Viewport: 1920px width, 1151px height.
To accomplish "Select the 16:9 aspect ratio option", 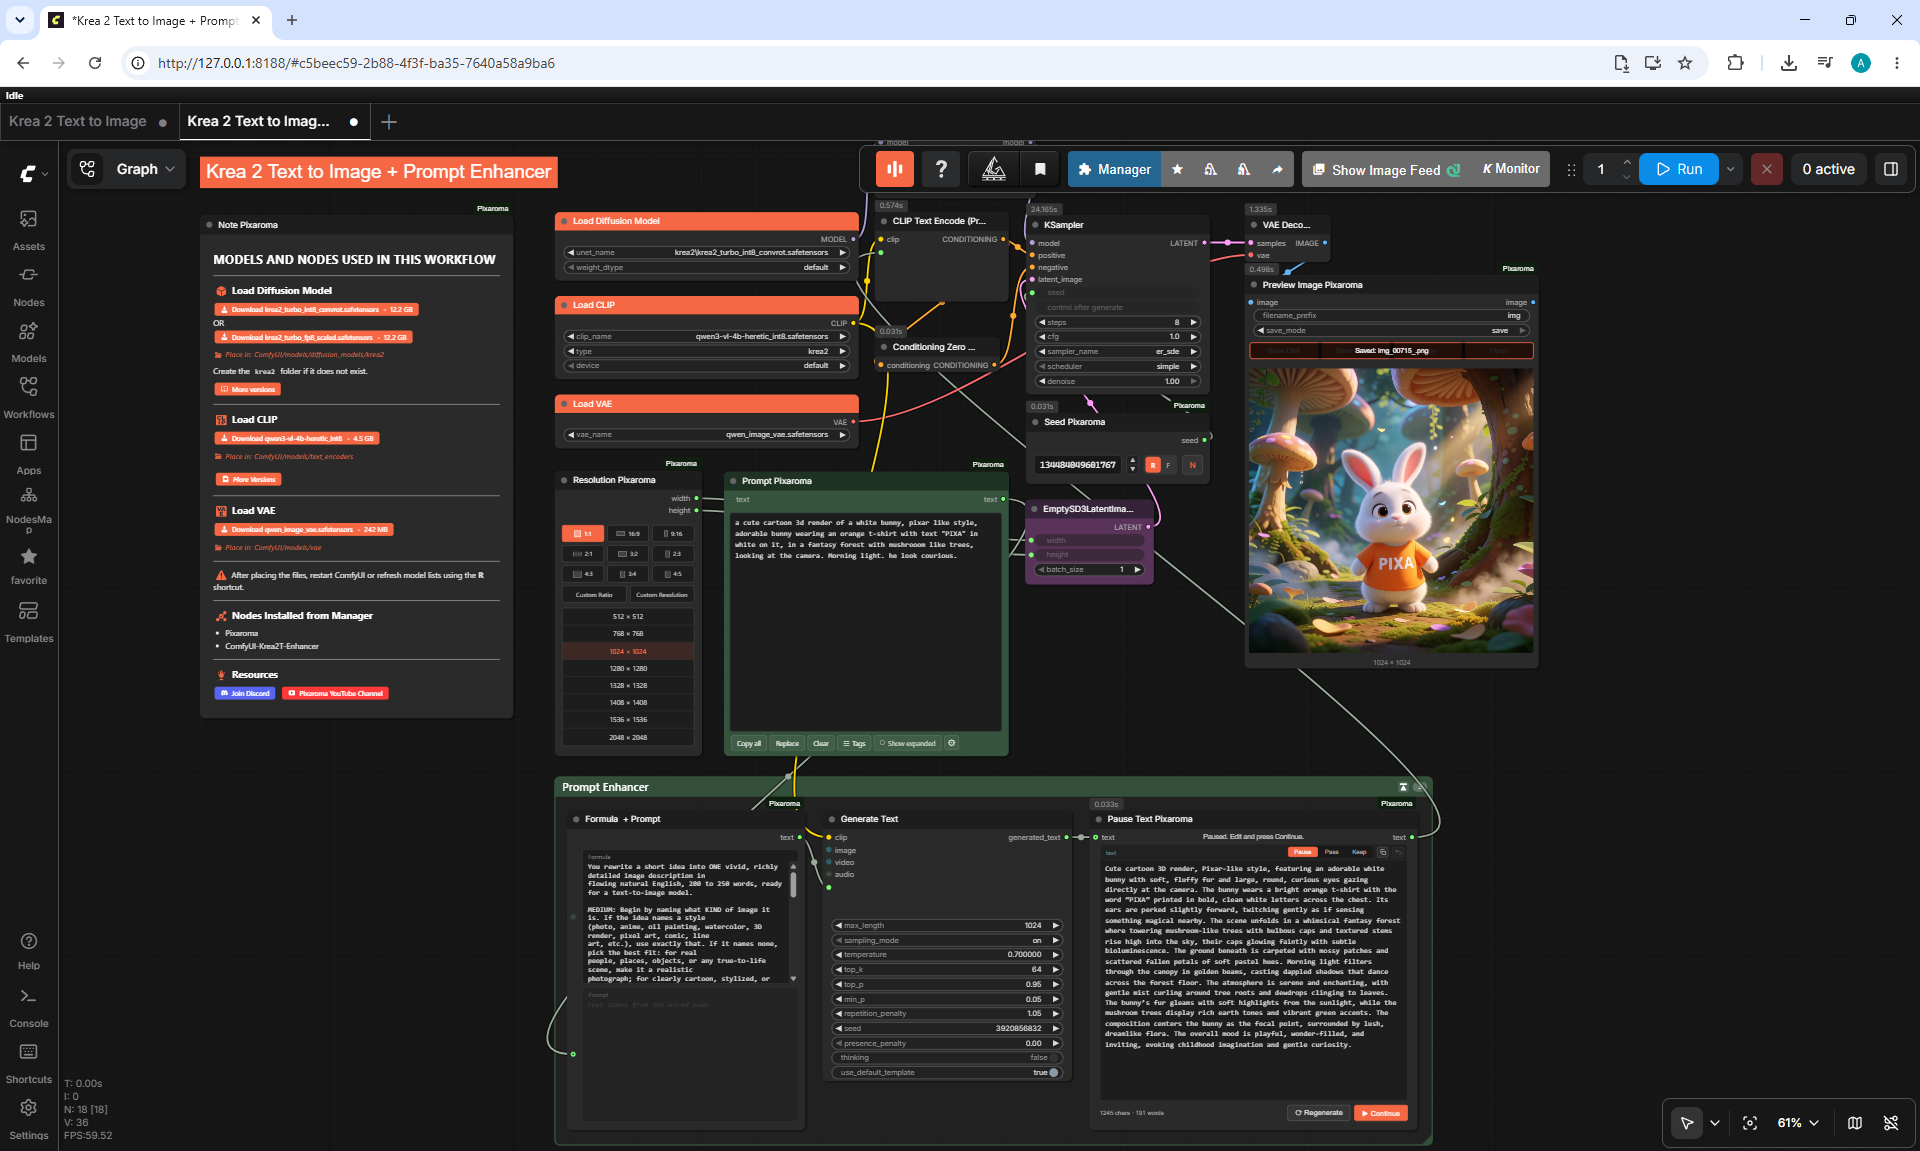I will click(628, 534).
